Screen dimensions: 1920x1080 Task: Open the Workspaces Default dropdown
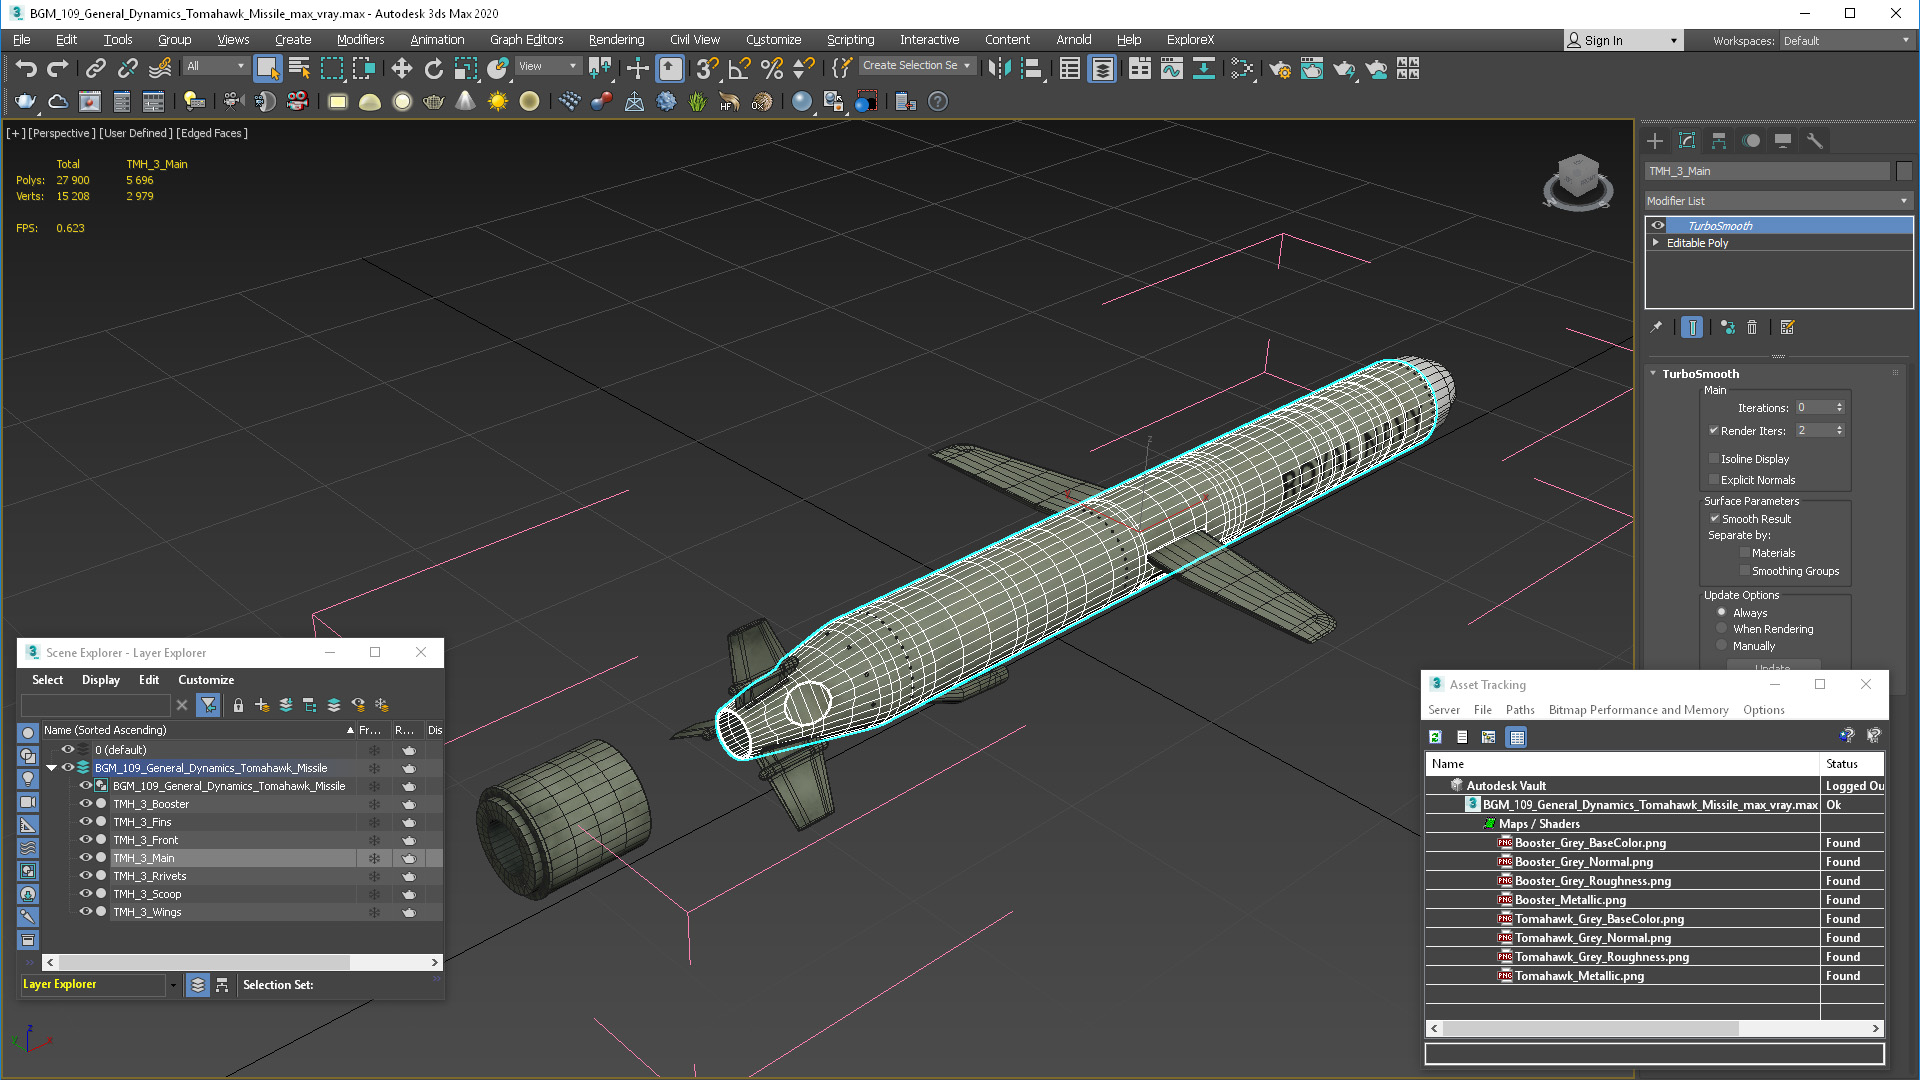click(1845, 41)
